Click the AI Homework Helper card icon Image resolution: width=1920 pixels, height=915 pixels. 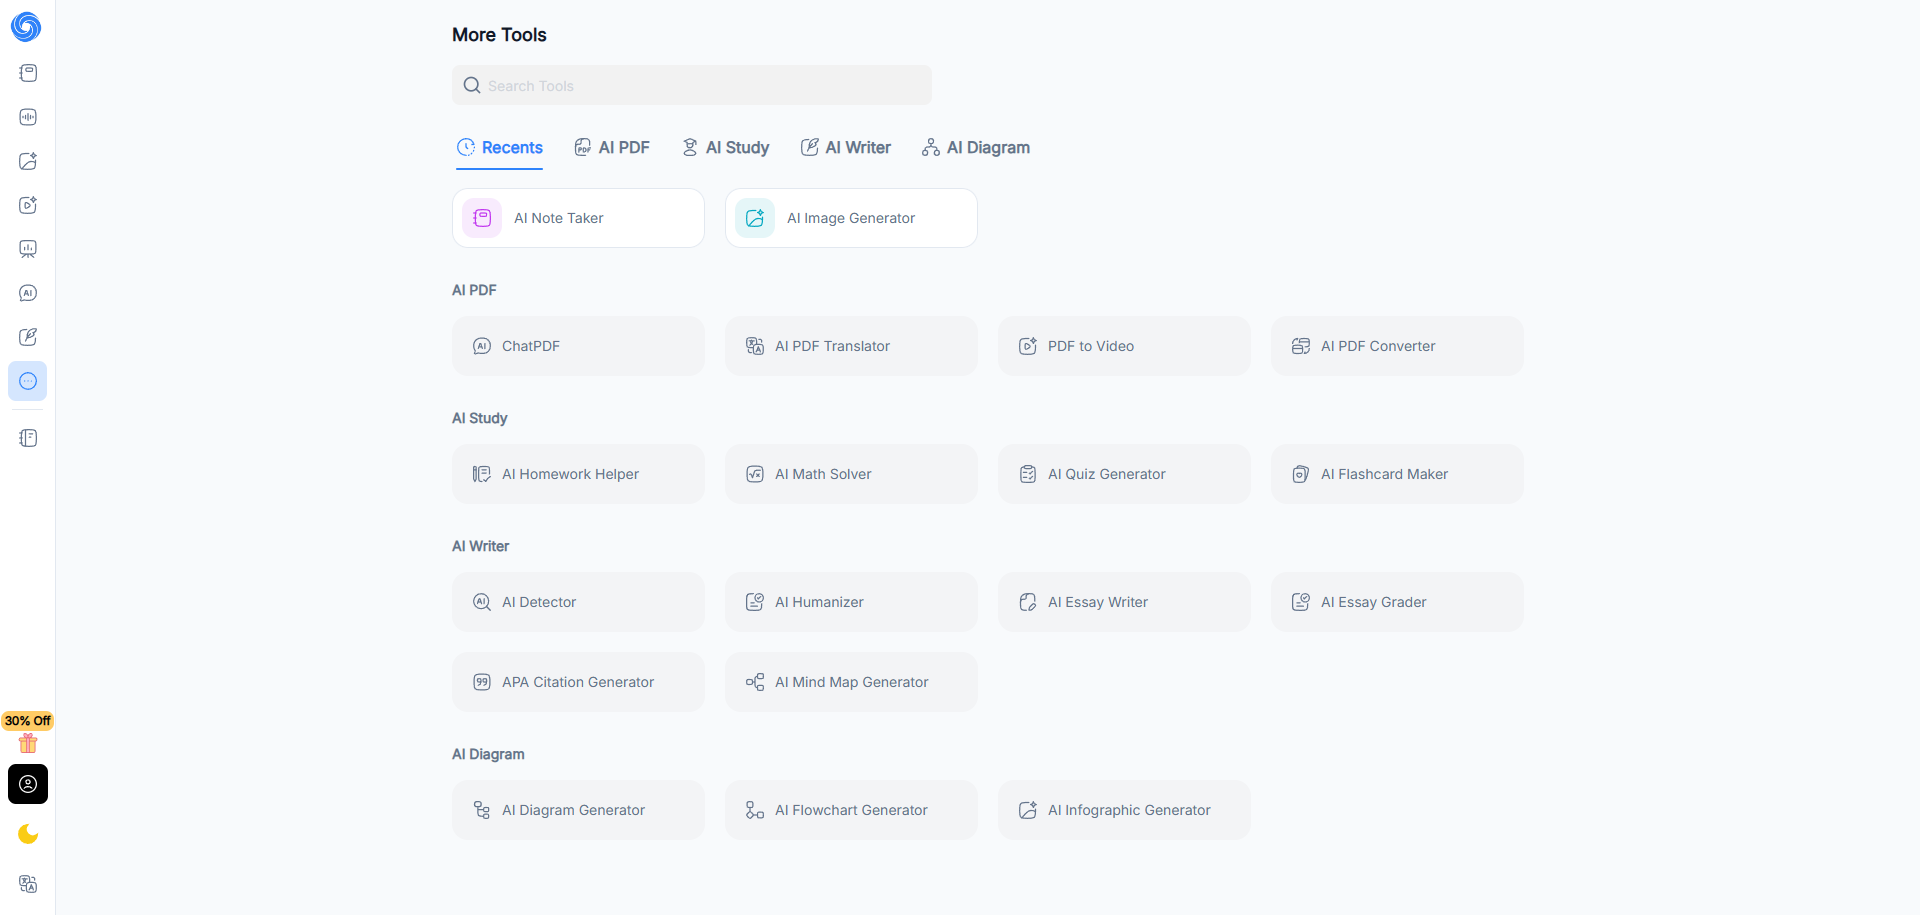[482, 474]
